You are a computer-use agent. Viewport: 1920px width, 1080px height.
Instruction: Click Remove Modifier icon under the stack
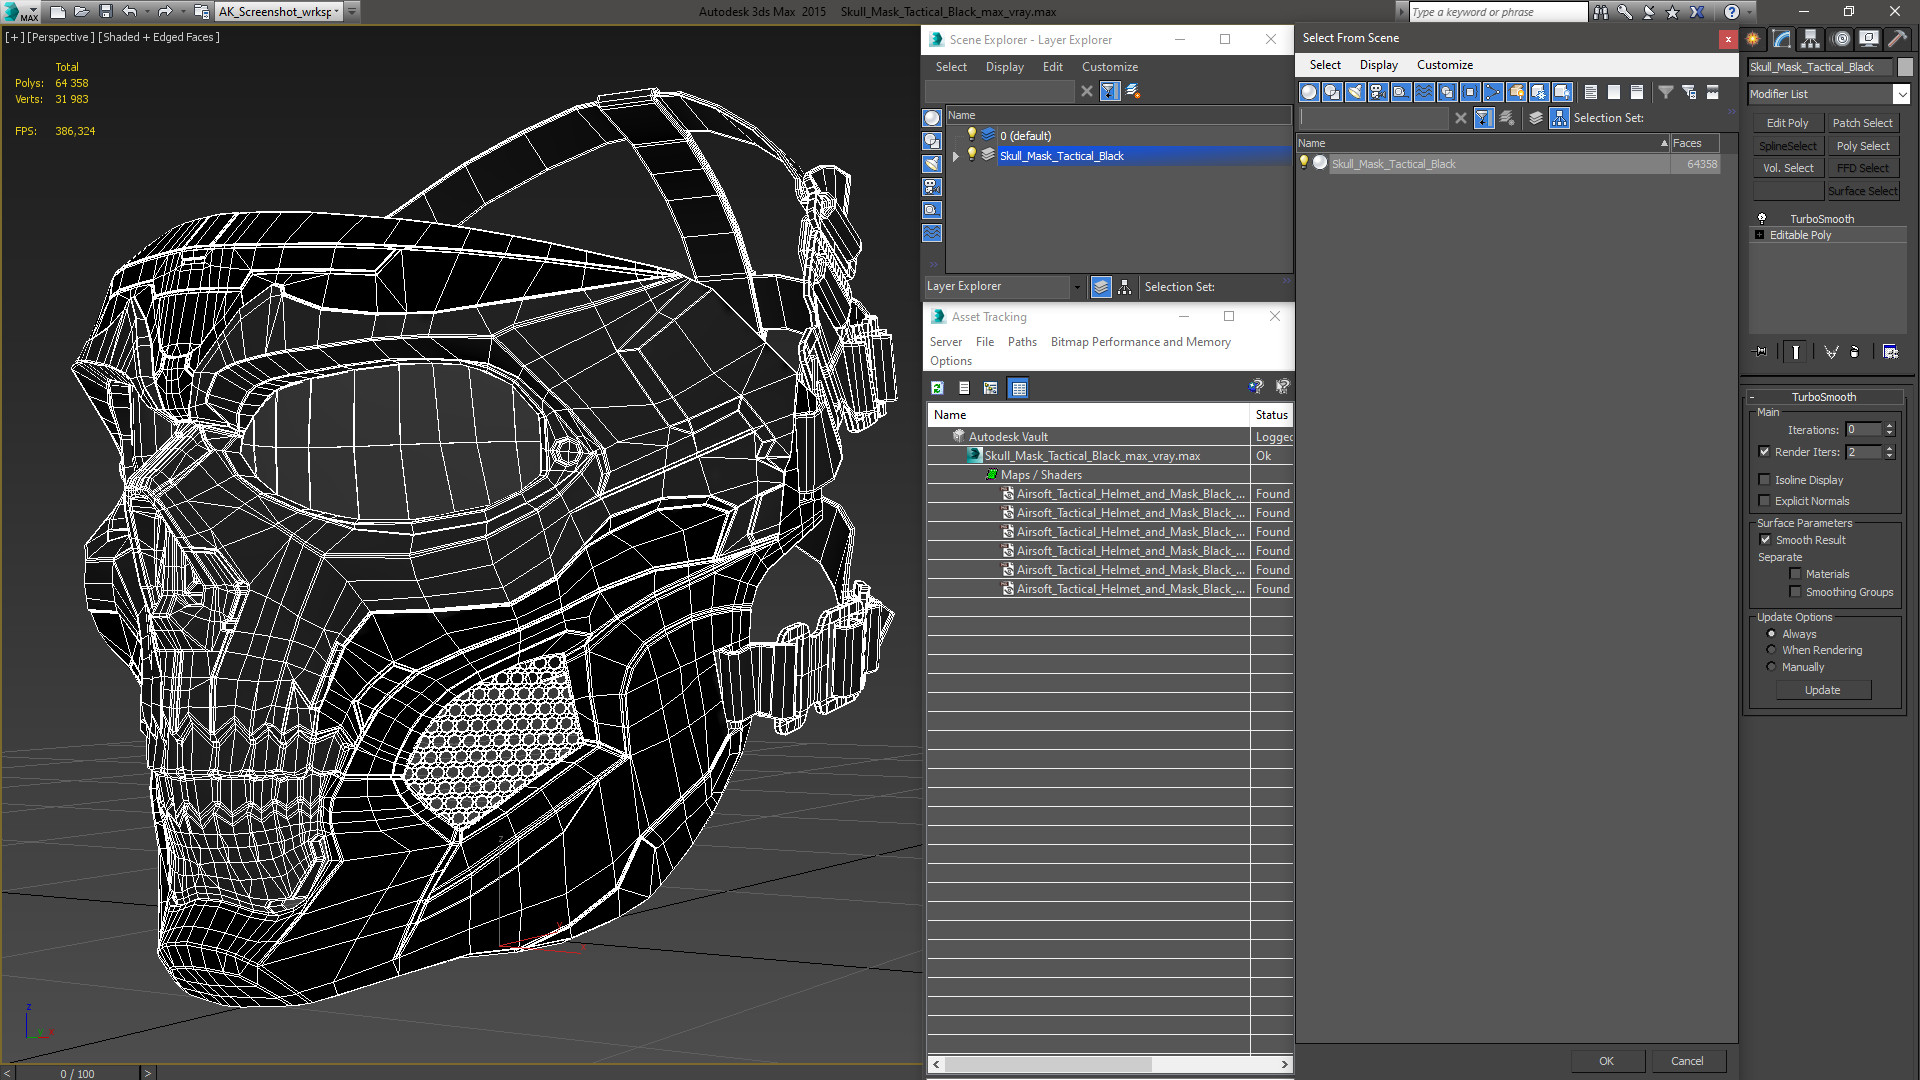point(1855,352)
